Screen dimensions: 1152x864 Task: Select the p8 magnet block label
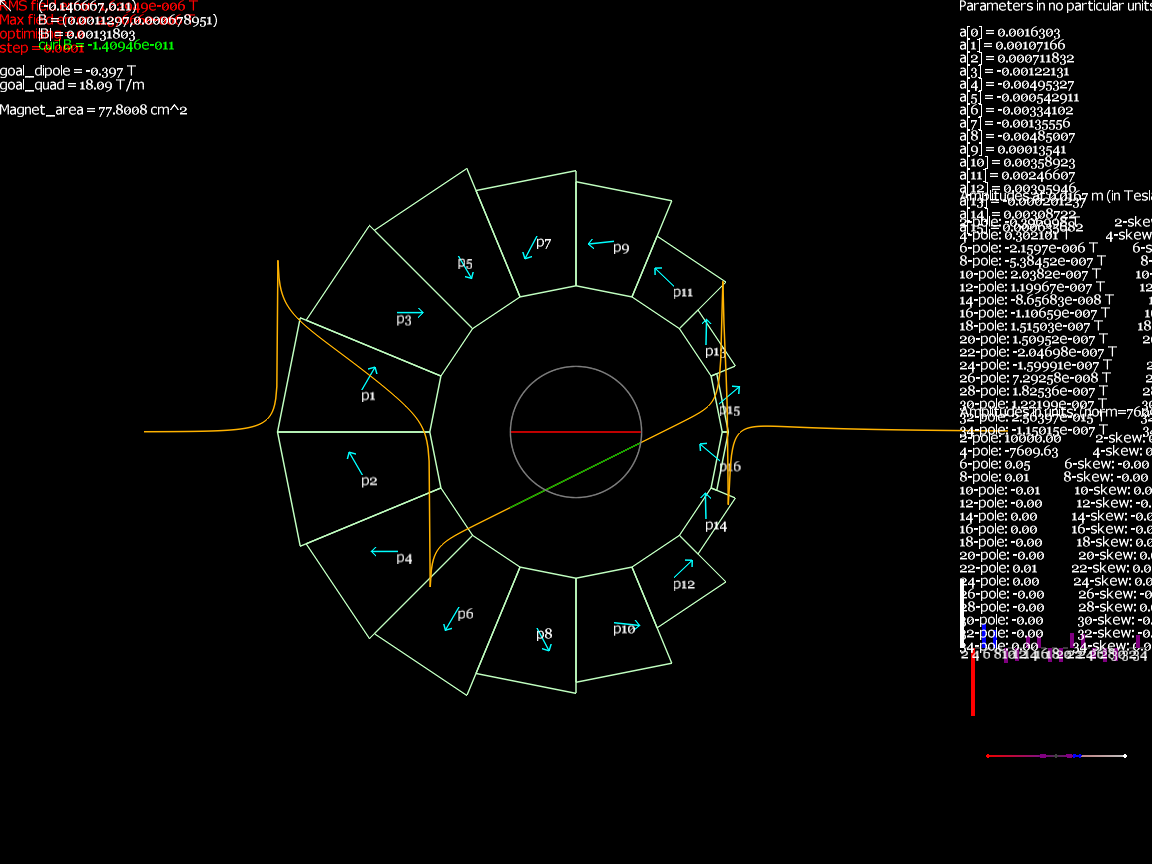pos(543,634)
